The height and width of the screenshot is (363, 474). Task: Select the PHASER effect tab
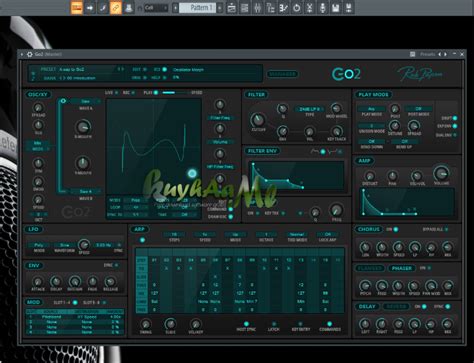(402, 268)
